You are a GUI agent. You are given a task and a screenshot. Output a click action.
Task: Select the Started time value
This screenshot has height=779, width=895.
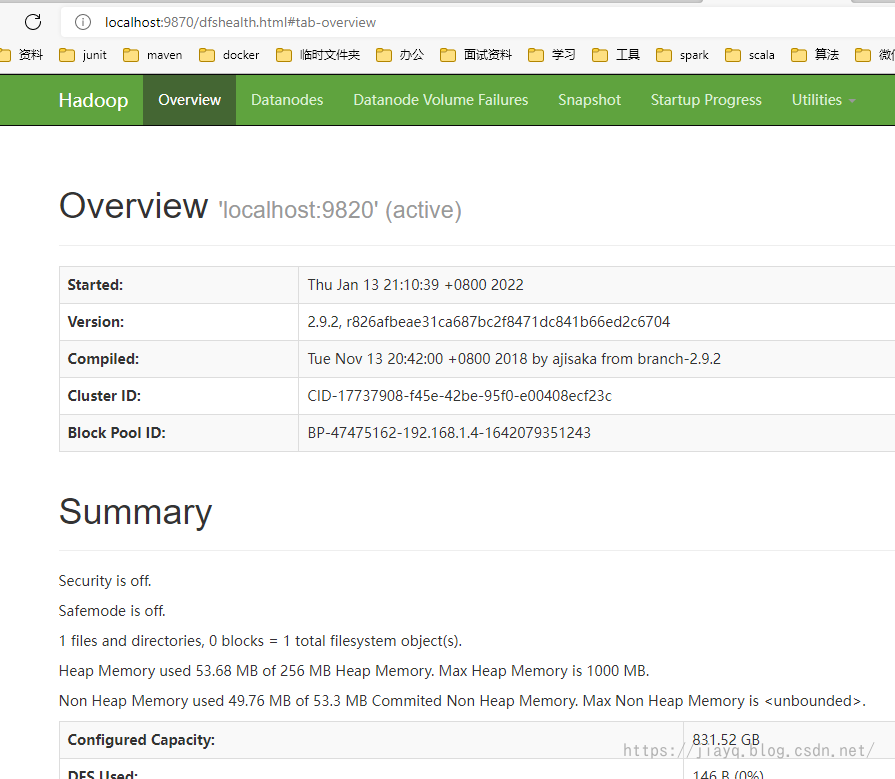tap(416, 285)
